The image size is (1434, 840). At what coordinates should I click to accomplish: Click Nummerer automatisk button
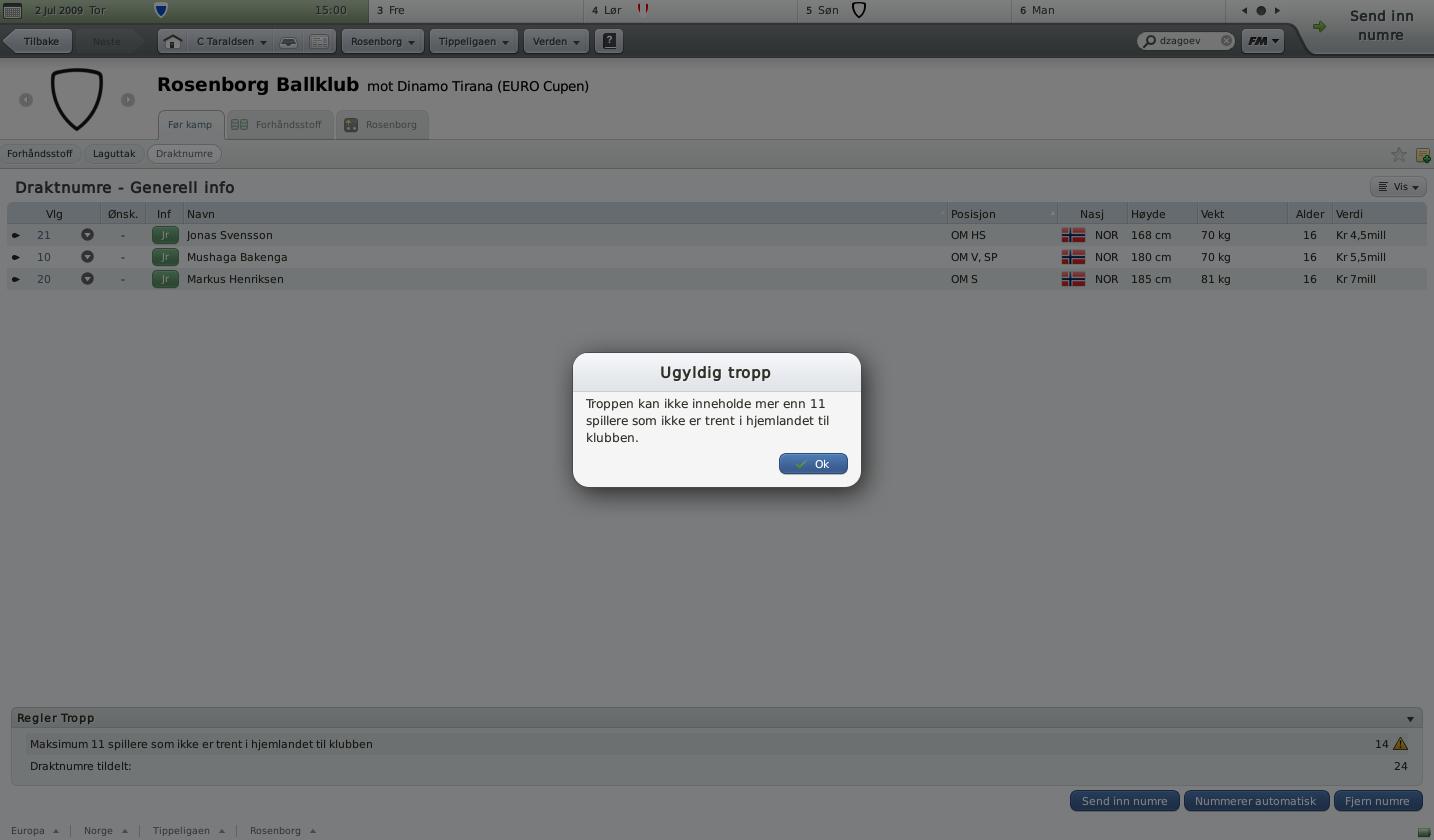pos(1255,801)
